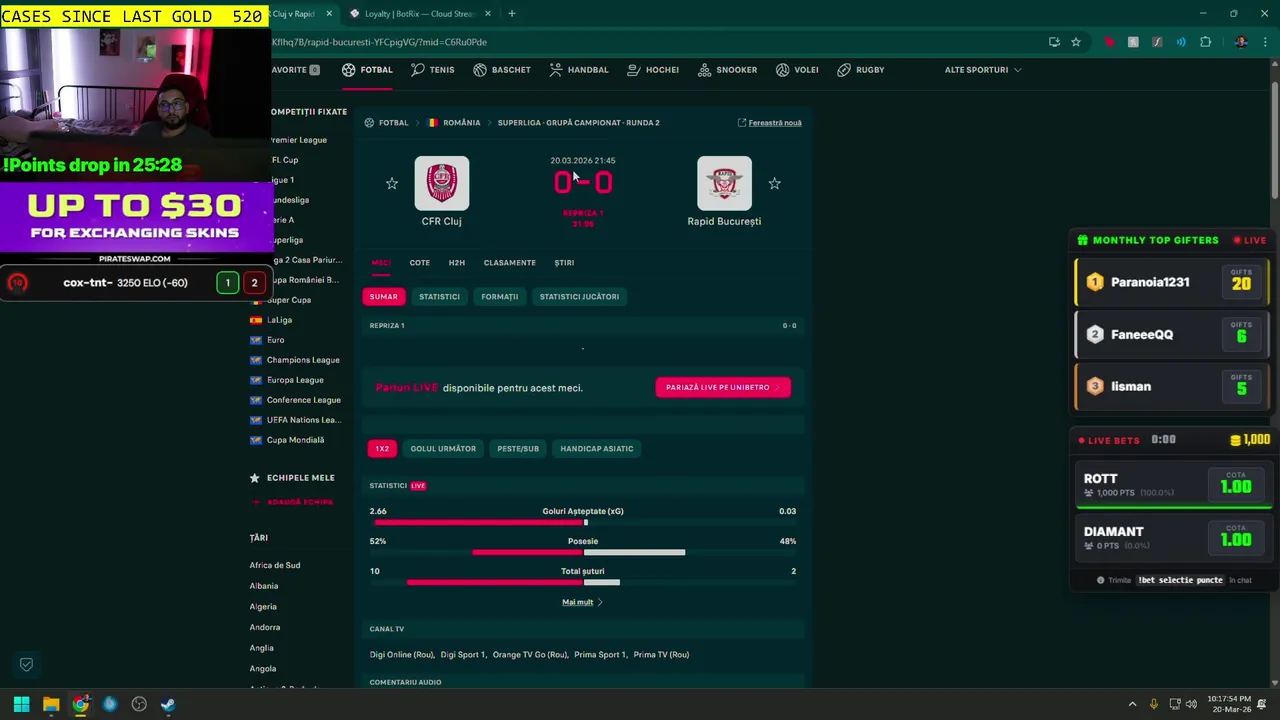
Task: Favorite CFR Cluj with the star icon
Action: [x=392, y=183]
